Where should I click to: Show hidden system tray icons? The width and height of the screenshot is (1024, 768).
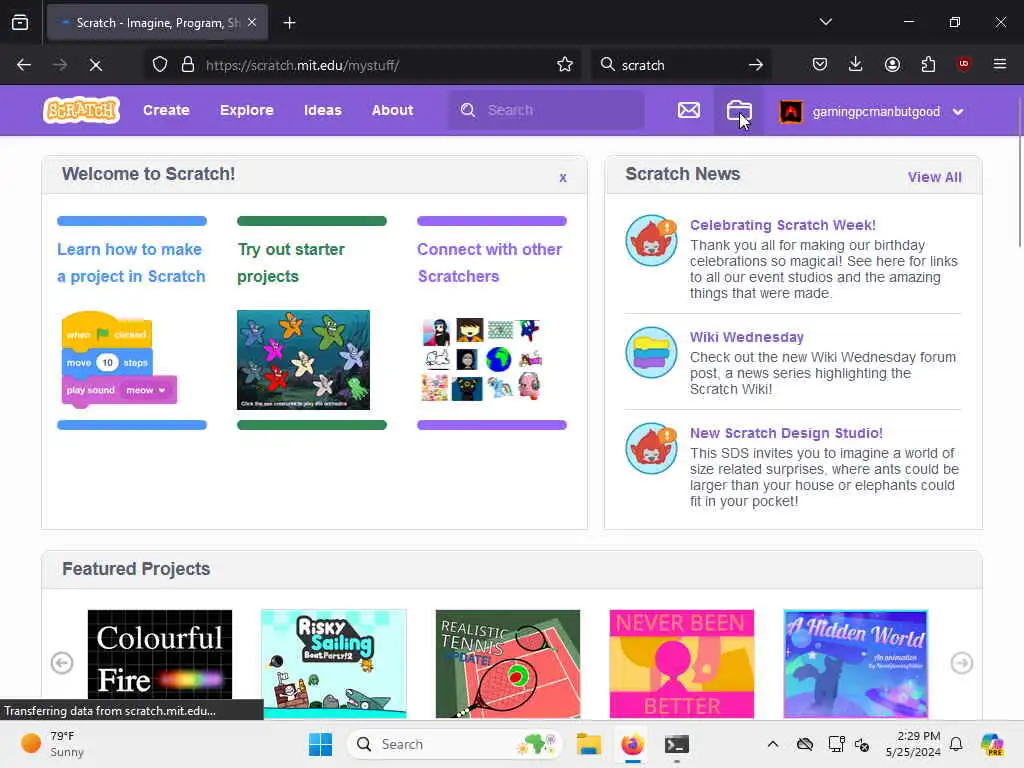(x=773, y=744)
